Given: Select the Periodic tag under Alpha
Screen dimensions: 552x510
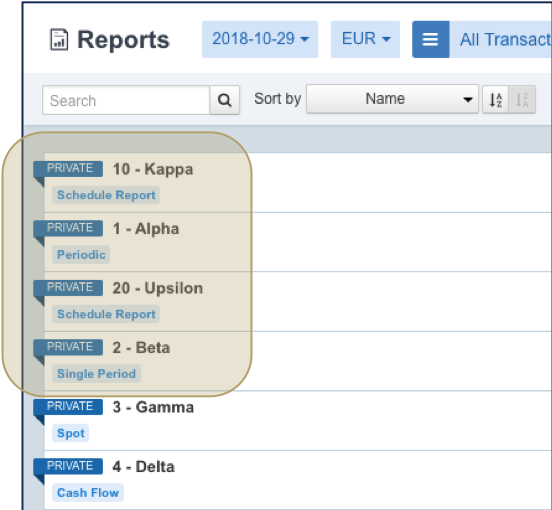Looking at the screenshot, I should [81, 254].
